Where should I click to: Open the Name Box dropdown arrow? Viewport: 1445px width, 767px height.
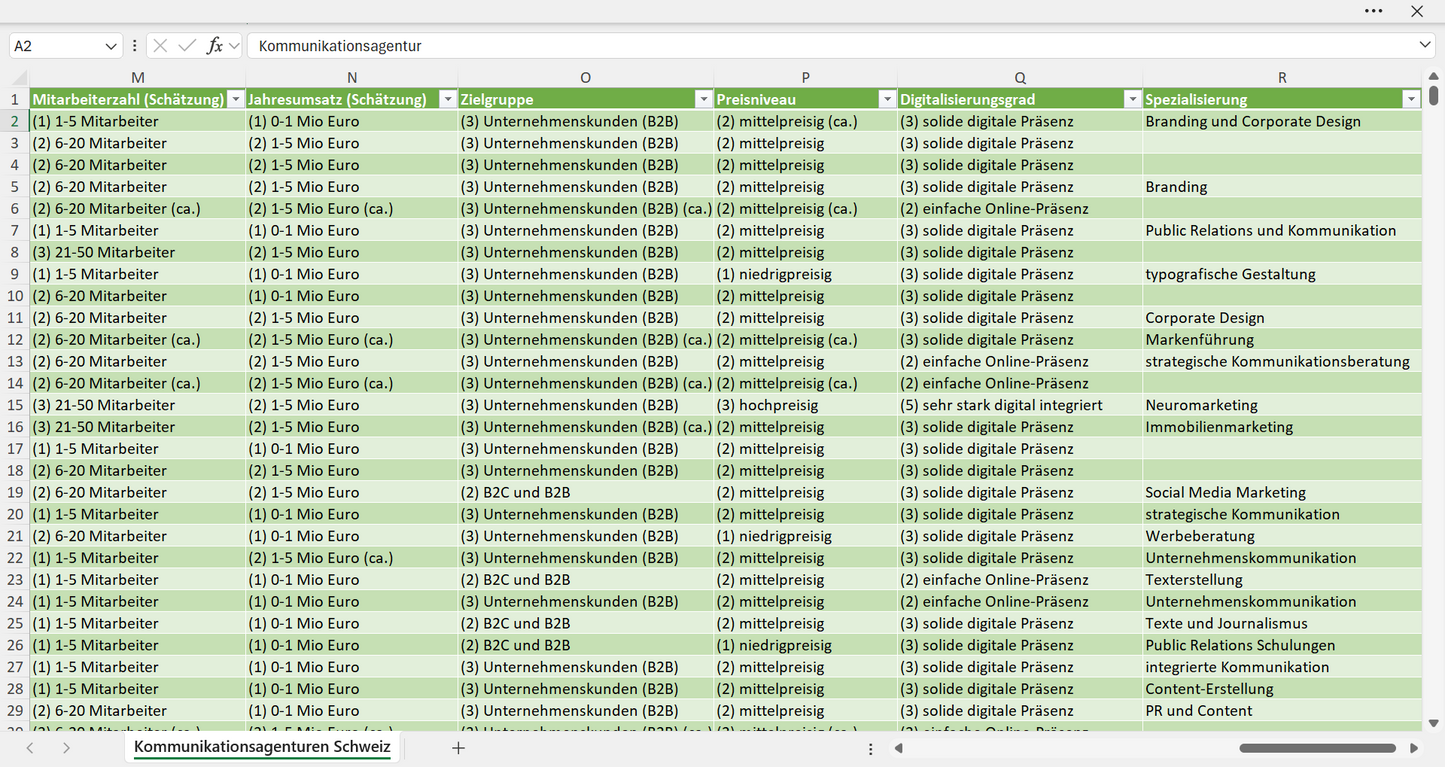[111, 46]
